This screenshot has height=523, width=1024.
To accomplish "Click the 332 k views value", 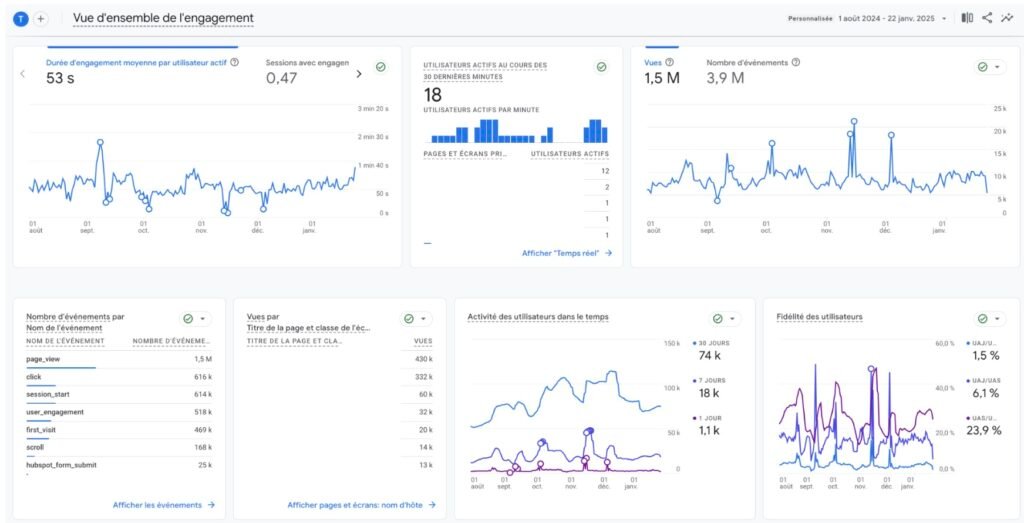I will (423, 377).
